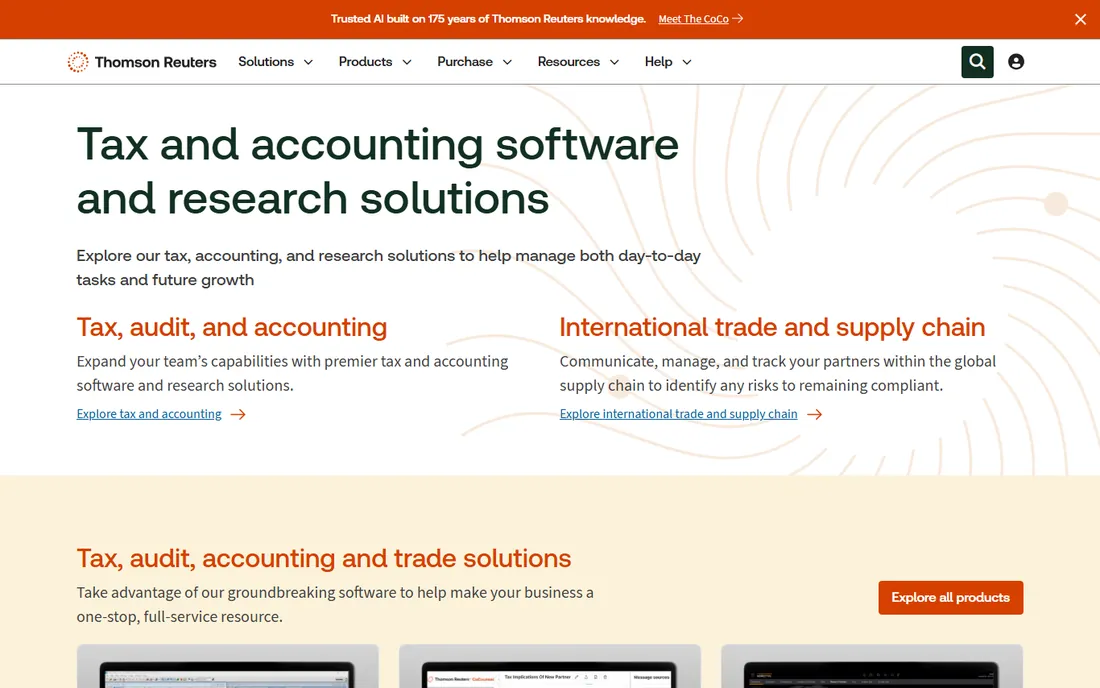Expand the Help menu chevron
1100x688 pixels.
[x=687, y=62]
